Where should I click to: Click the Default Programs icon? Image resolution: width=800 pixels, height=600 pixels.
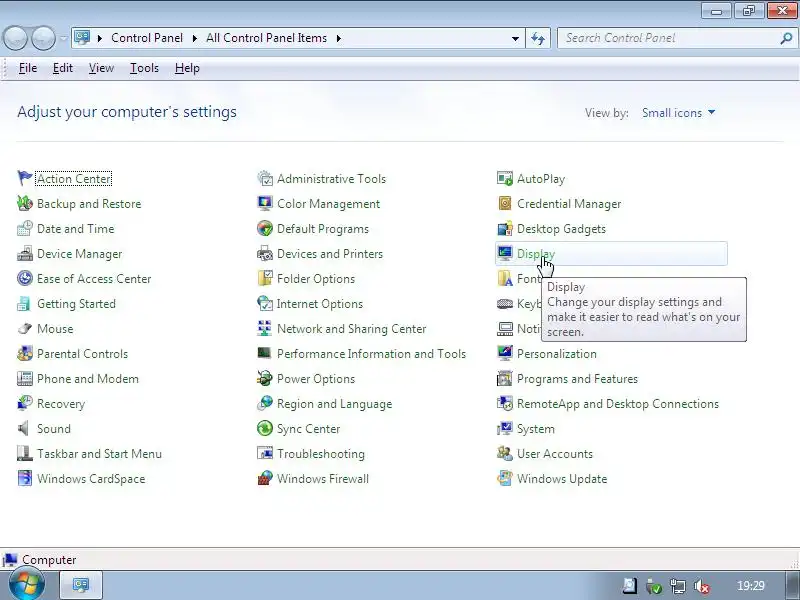(265, 228)
